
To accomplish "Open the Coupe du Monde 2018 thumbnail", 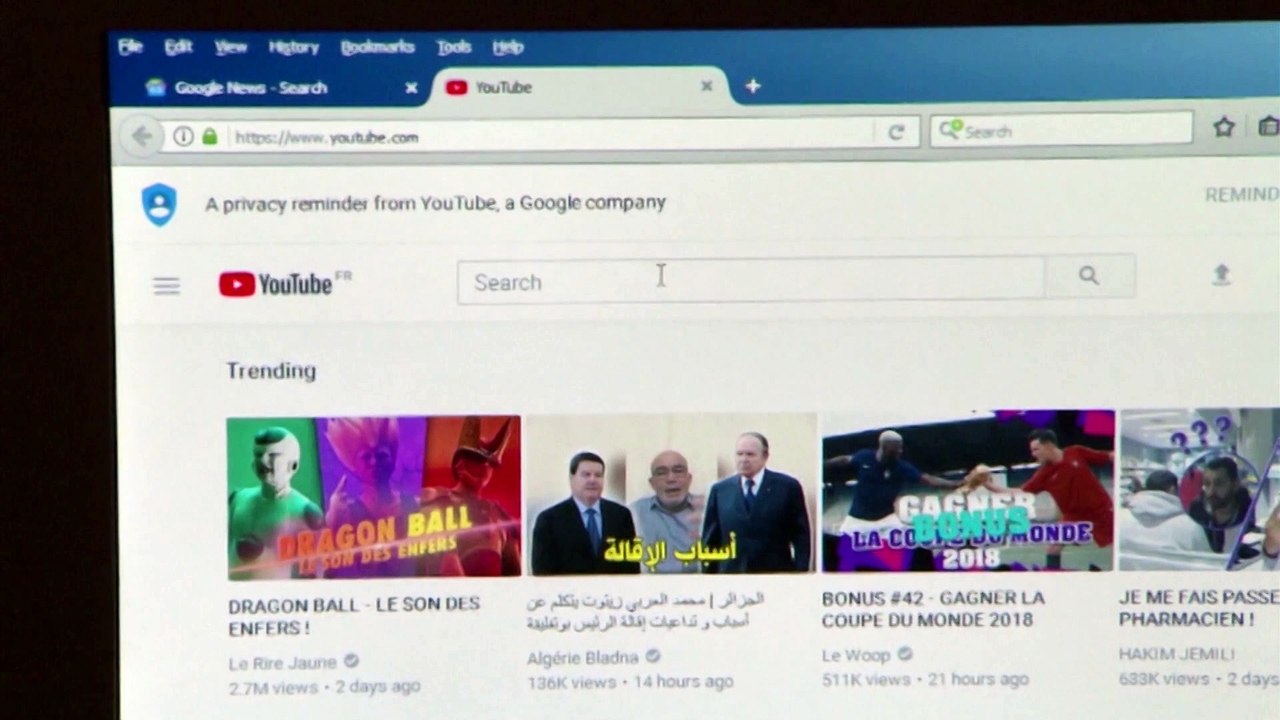I will (x=968, y=490).
